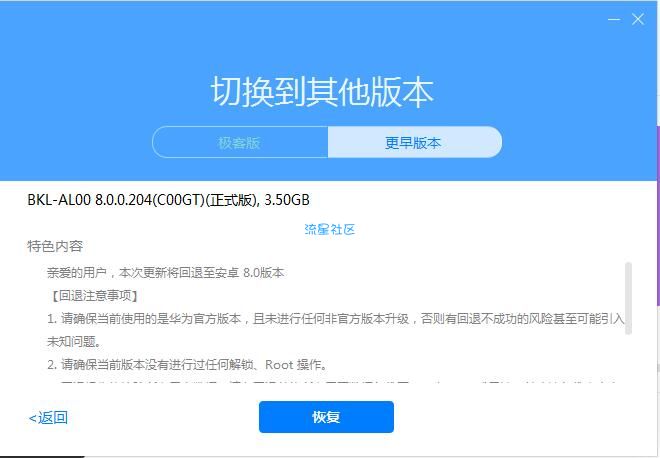Viewport: 660px width, 458px height.
Task: Click the 【回退注意事项】 heading
Action: 93,296
